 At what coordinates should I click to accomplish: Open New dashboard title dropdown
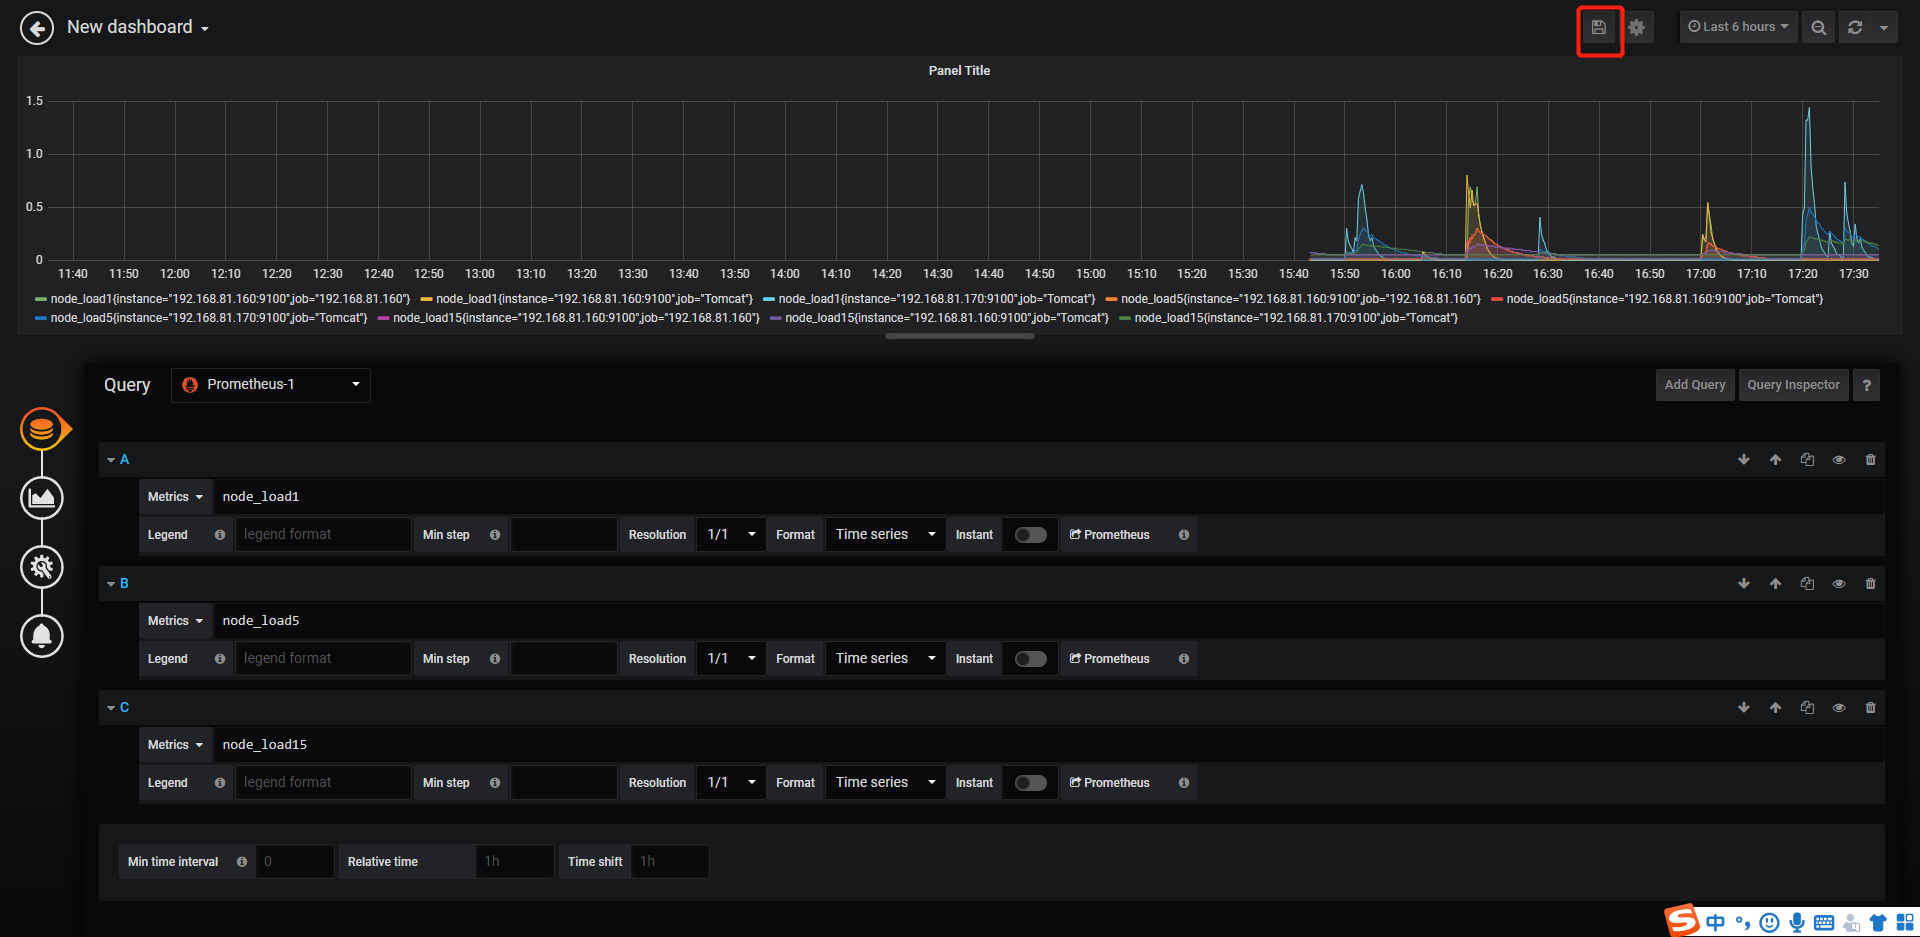pos(138,28)
